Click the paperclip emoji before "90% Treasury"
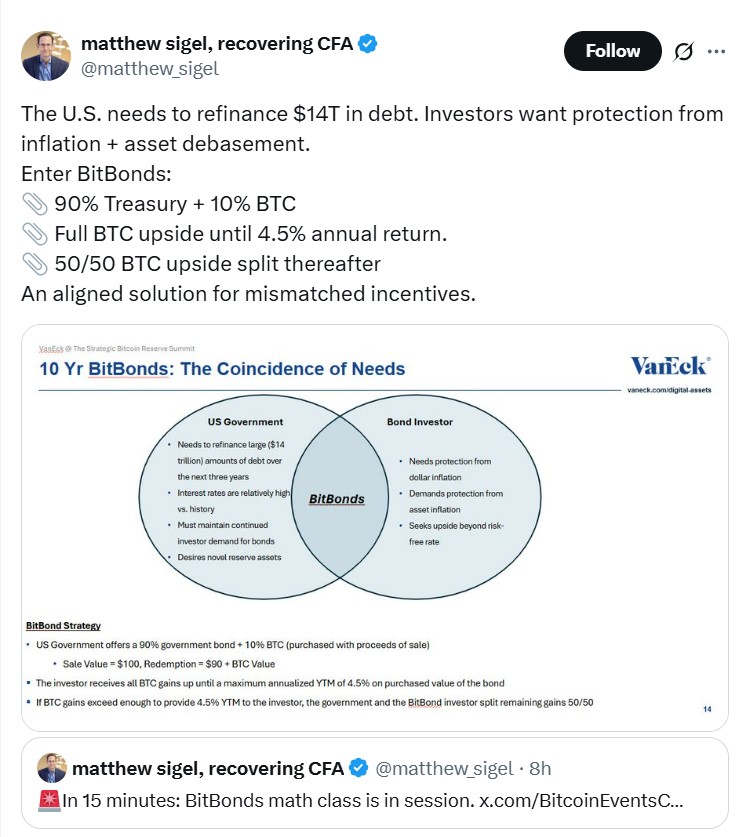This screenshot has width=745, height=837. 33,205
